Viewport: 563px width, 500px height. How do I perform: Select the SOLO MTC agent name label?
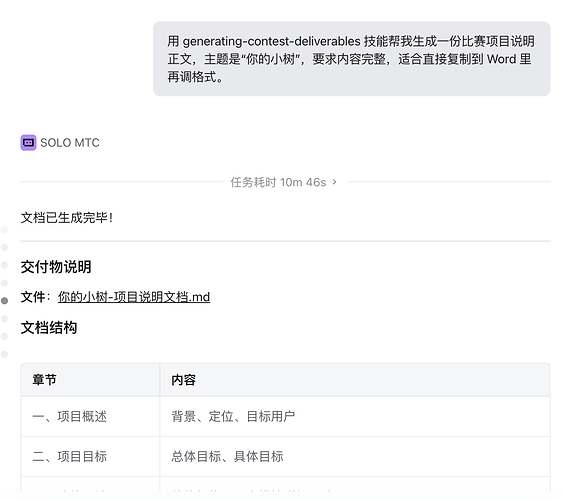[70, 143]
